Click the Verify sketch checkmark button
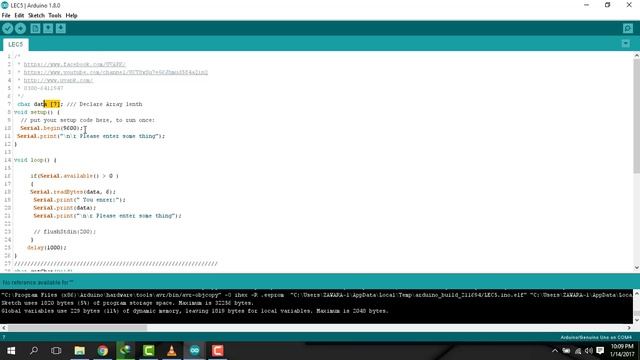The height and width of the screenshot is (360, 640). [7, 28]
